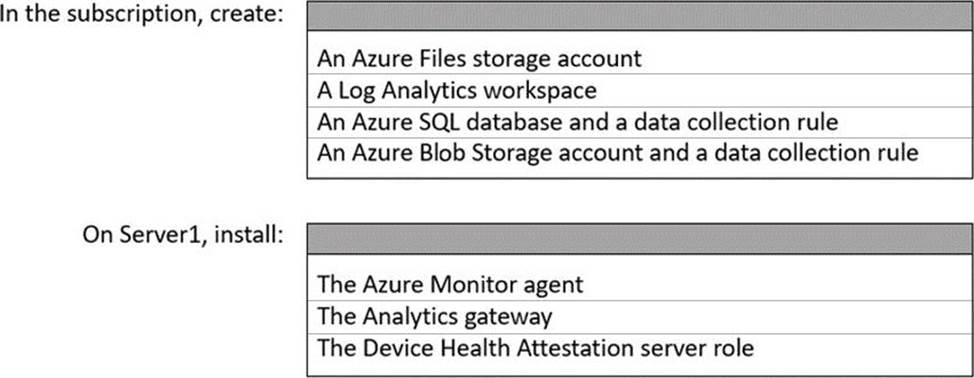Open the On Server1 install dropdown bar
The width and height of the screenshot is (974, 378).
pos(640,240)
